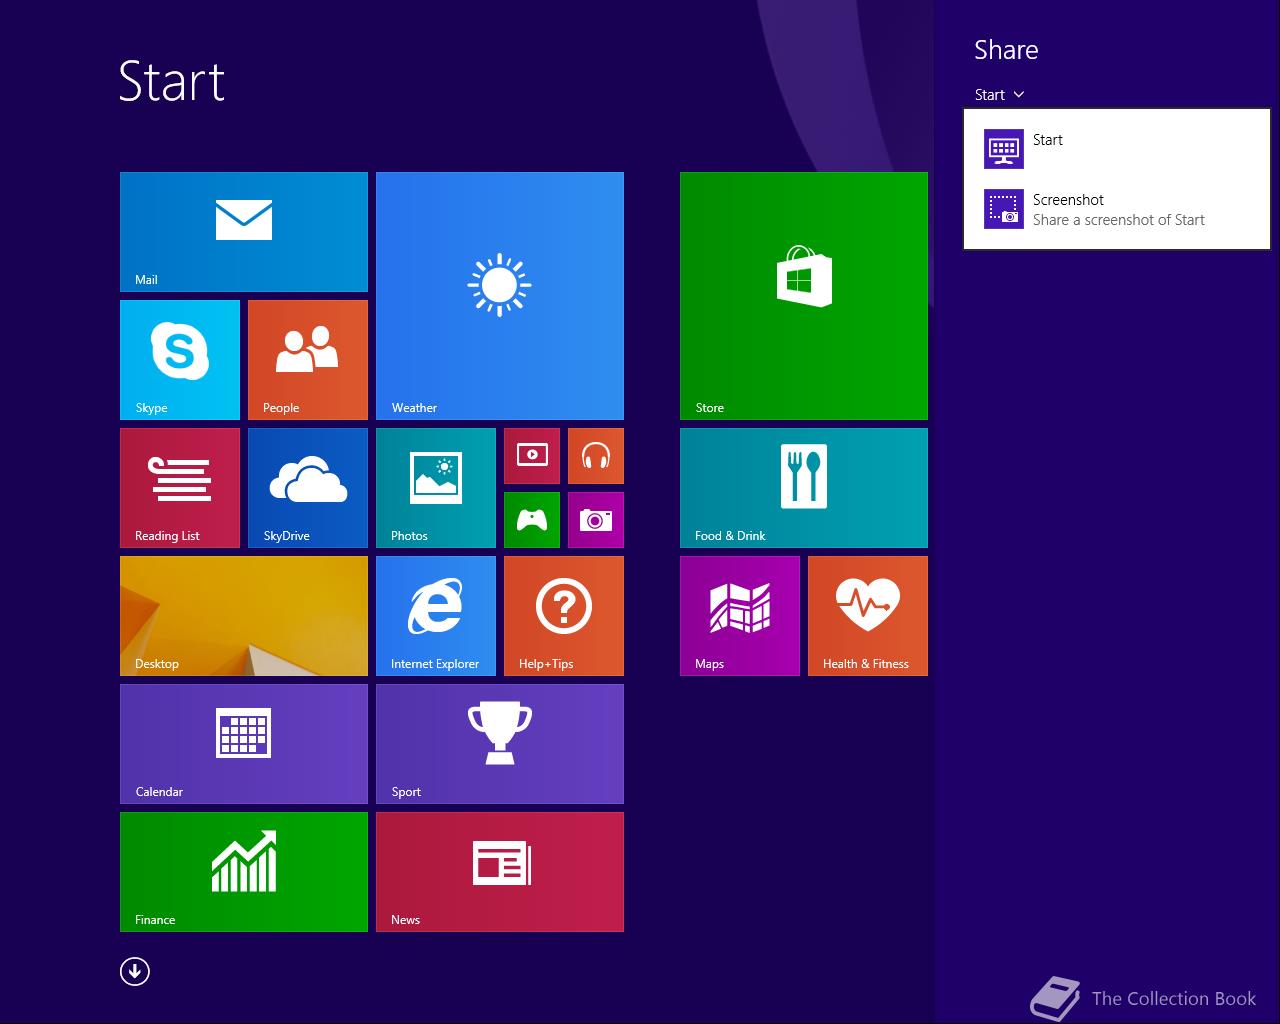Select Start in the share list

click(x=1117, y=149)
